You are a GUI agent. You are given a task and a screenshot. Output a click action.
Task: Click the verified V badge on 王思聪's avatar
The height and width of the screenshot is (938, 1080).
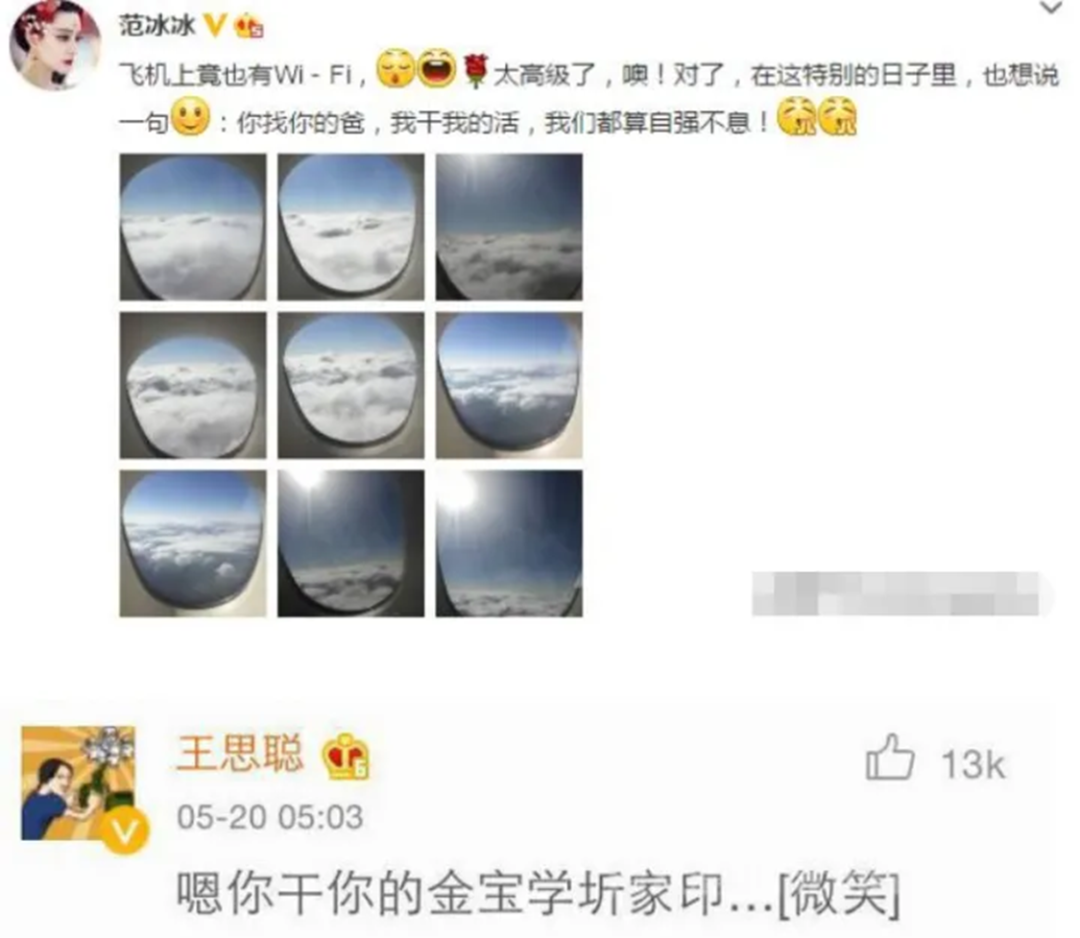tap(125, 831)
